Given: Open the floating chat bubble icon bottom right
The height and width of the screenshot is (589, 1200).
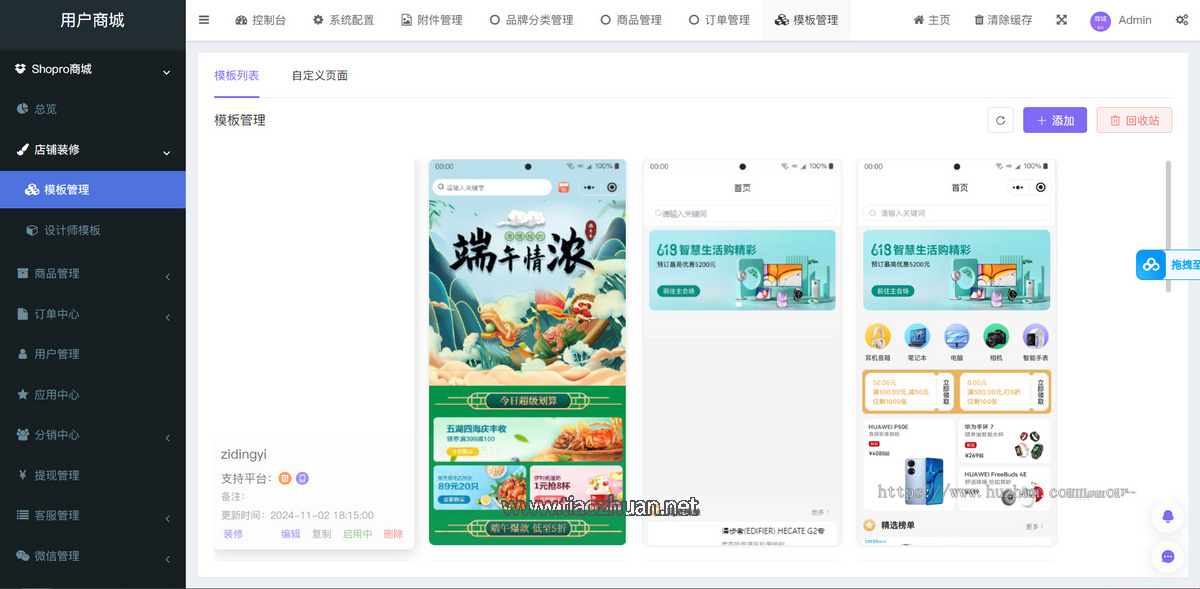Looking at the screenshot, I should (x=1166, y=557).
